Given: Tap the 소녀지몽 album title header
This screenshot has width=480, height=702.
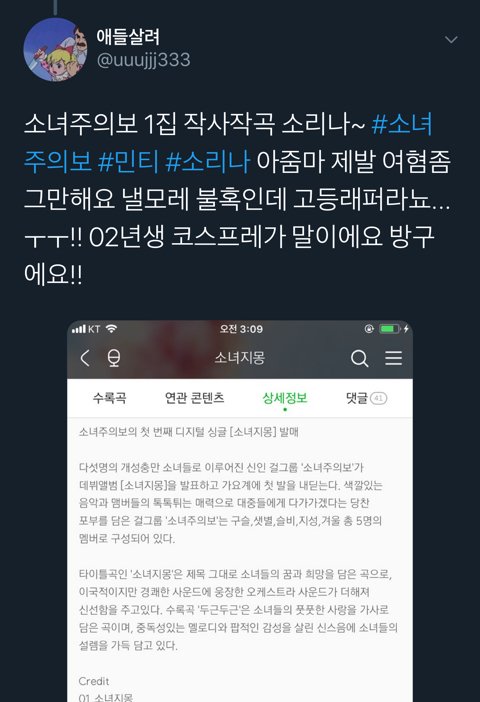Looking at the screenshot, I should [240, 358].
